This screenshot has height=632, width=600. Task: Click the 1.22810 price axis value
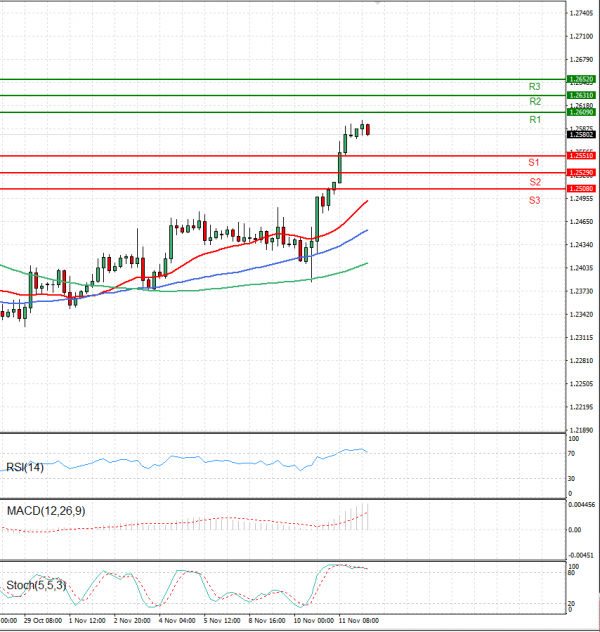[x=581, y=361]
